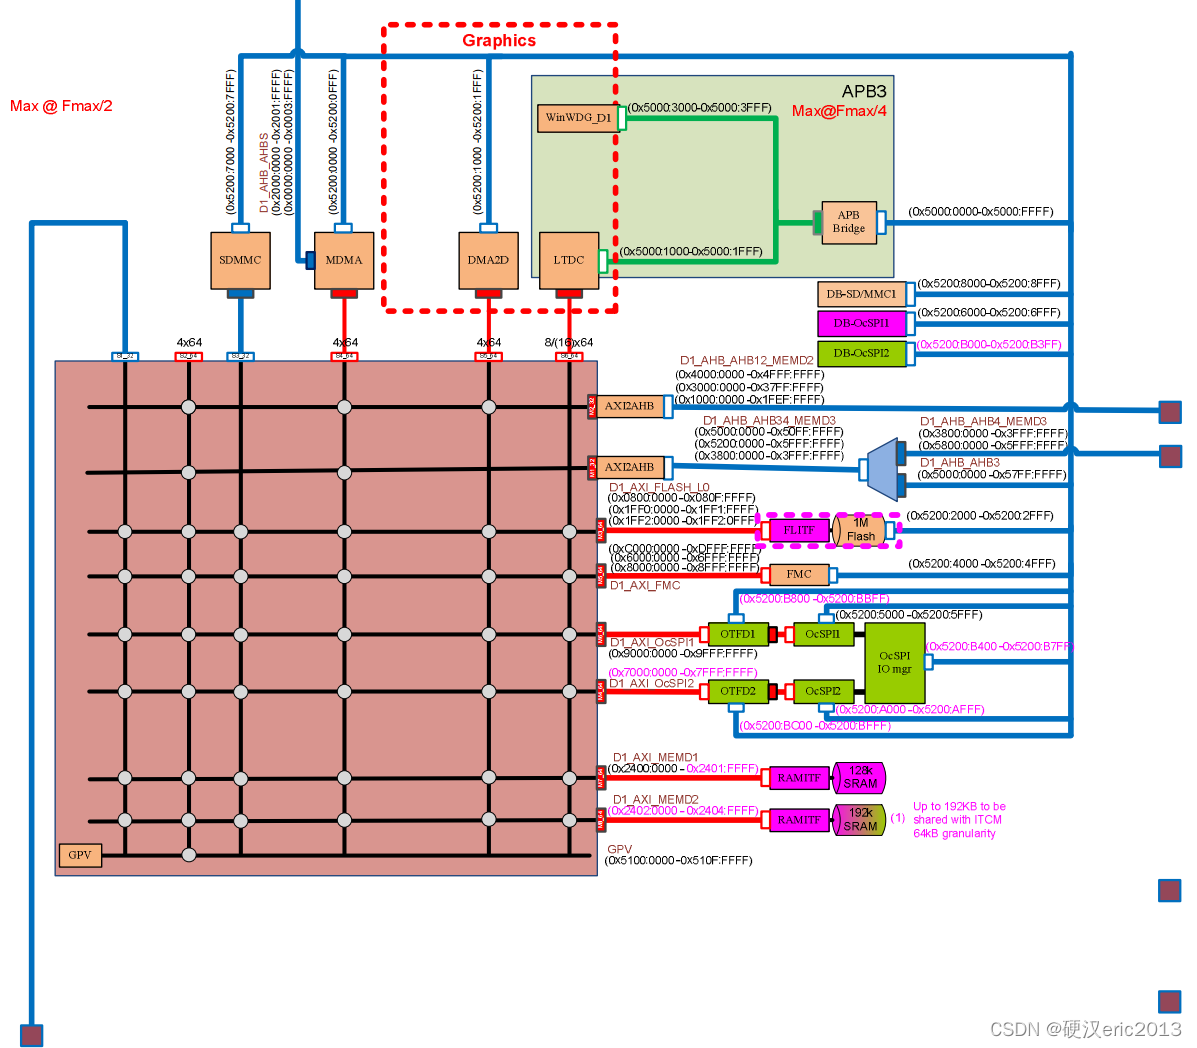Screen dimensions: 1197x1048
Task: Select the 'Up to 192KB to be' note
Action: 960,806
